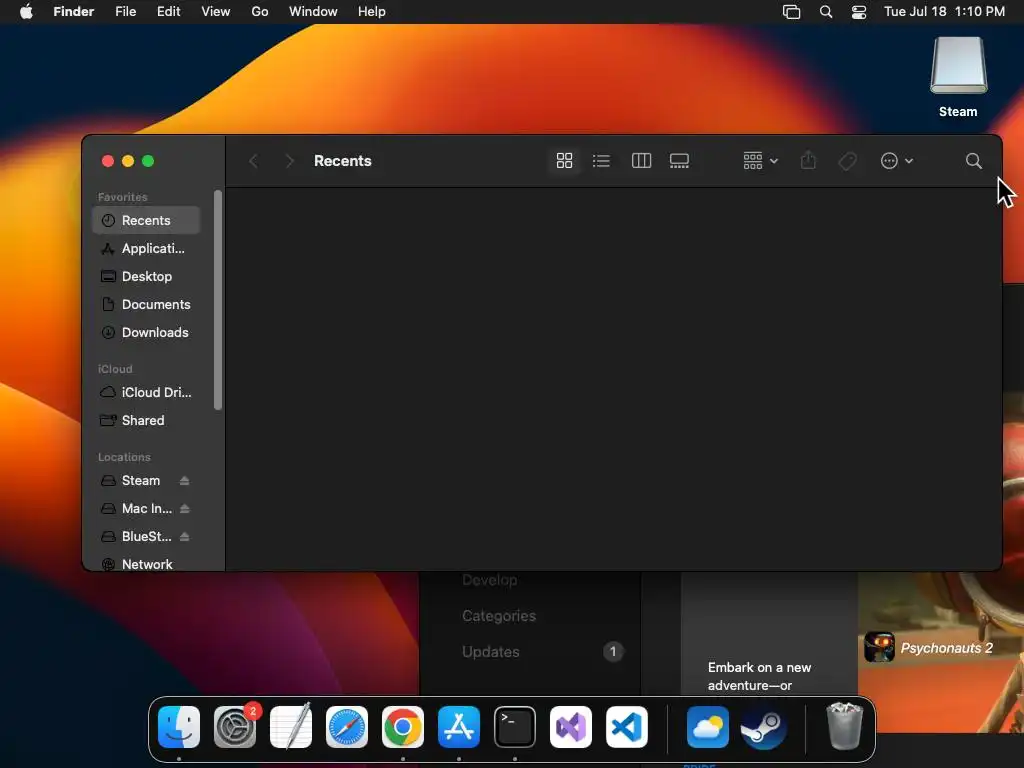Open Finder from the Dock
Viewport: 1024px width, 768px height.
click(x=179, y=727)
